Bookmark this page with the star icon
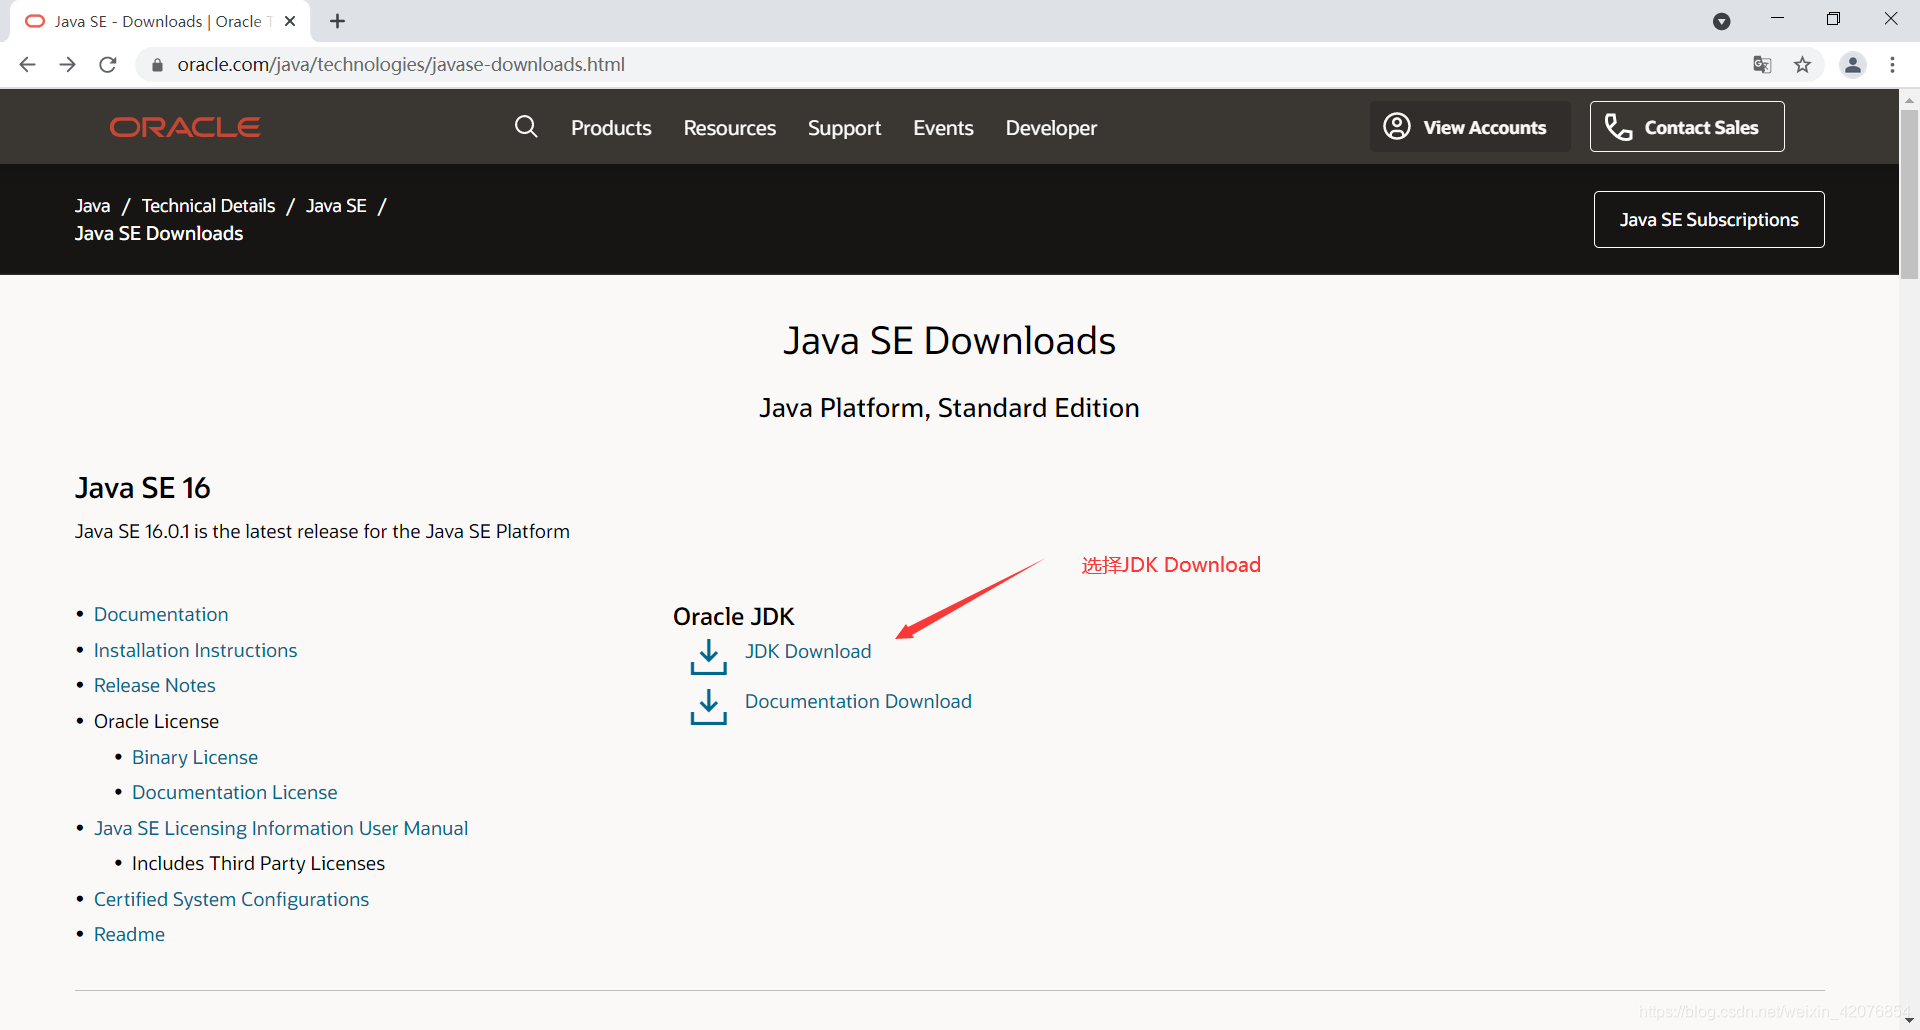Screen dimensions: 1920x1030 1802,65
